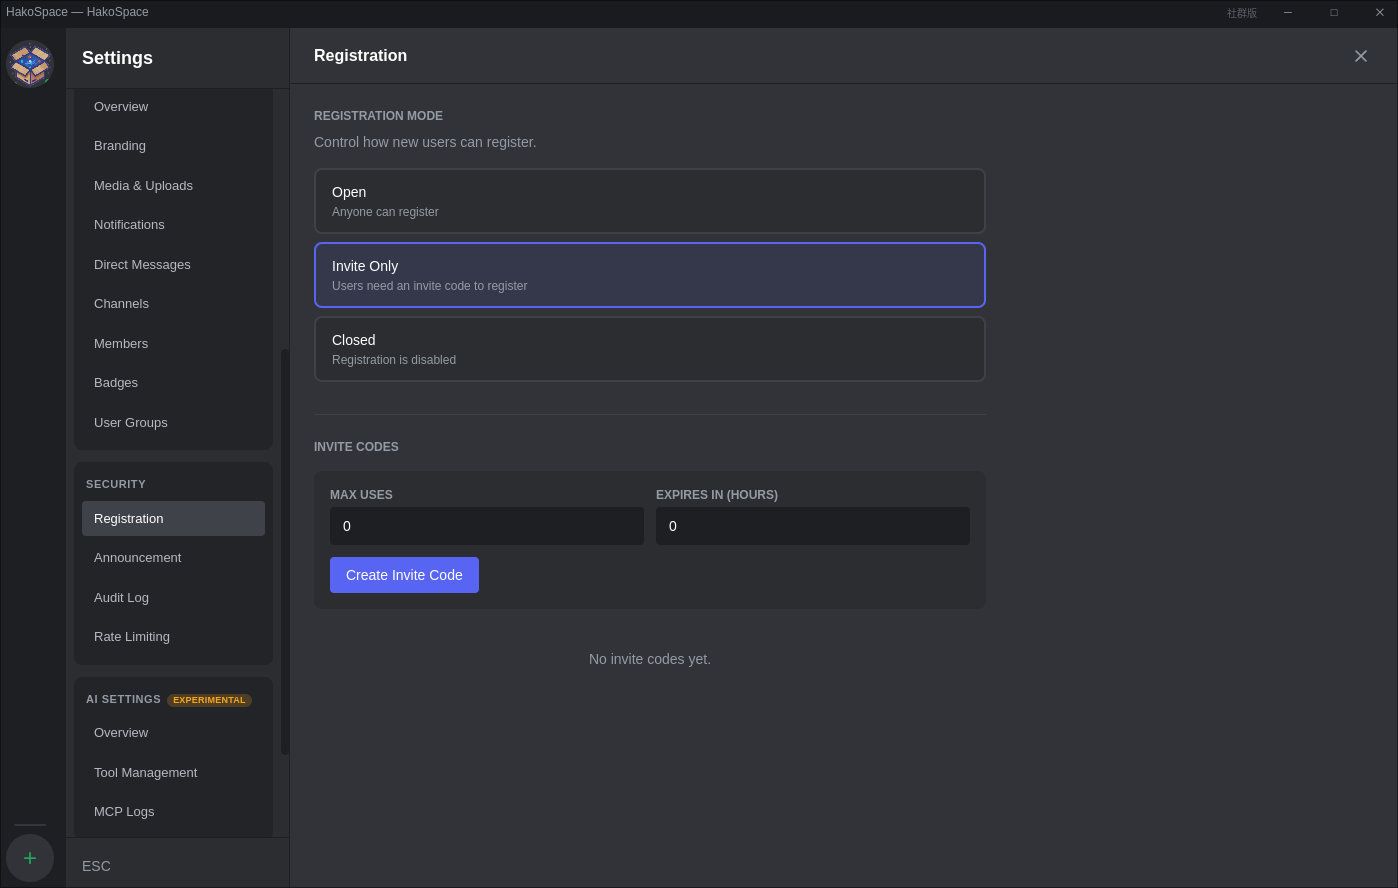Click the Expires In hours input field
Screen dimensions: 1398x888
click(x=813, y=526)
